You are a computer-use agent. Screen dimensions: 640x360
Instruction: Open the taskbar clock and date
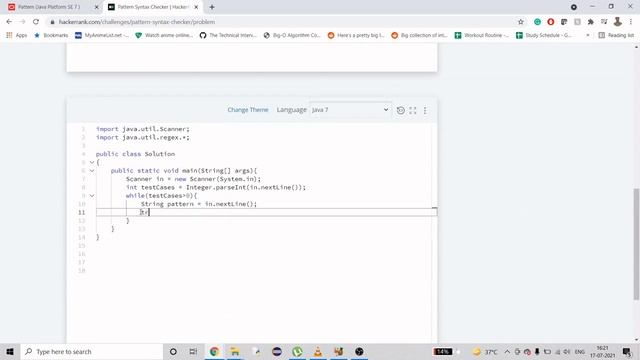coord(602,351)
